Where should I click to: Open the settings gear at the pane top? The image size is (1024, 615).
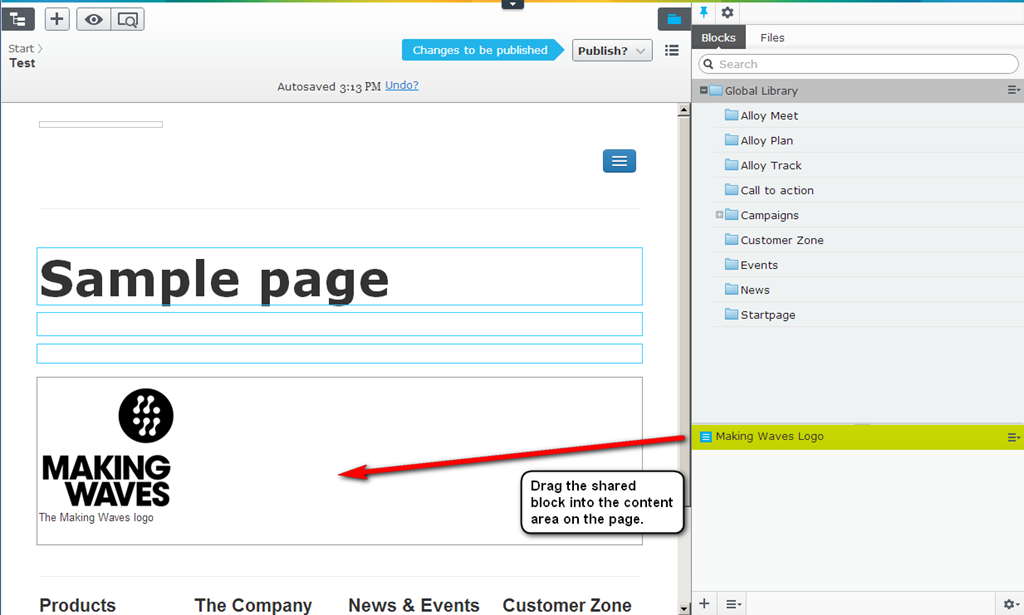(x=728, y=12)
